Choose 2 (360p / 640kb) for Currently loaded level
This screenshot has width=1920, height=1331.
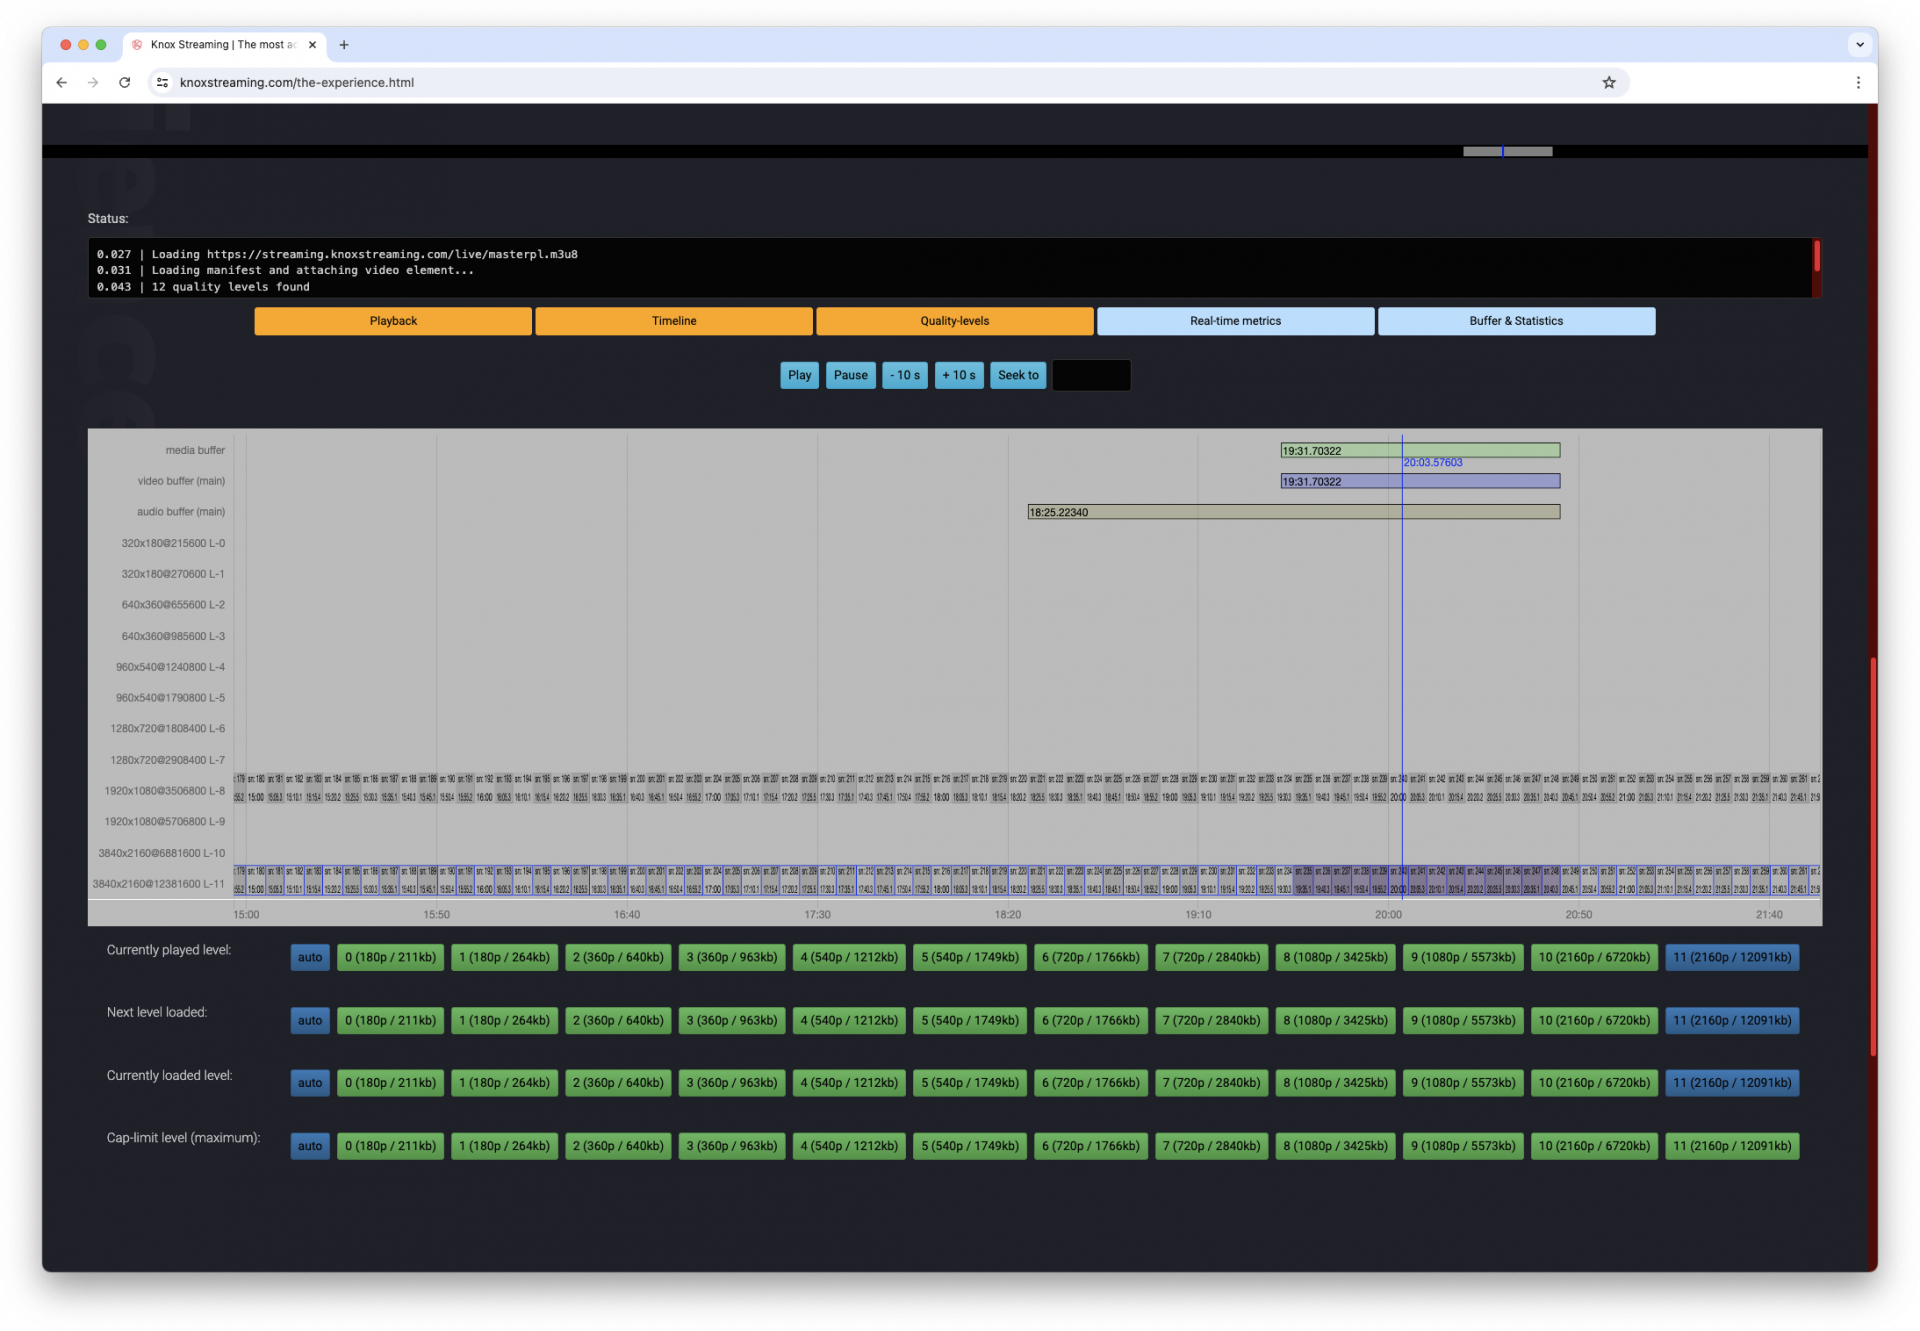click(618, 1083)
